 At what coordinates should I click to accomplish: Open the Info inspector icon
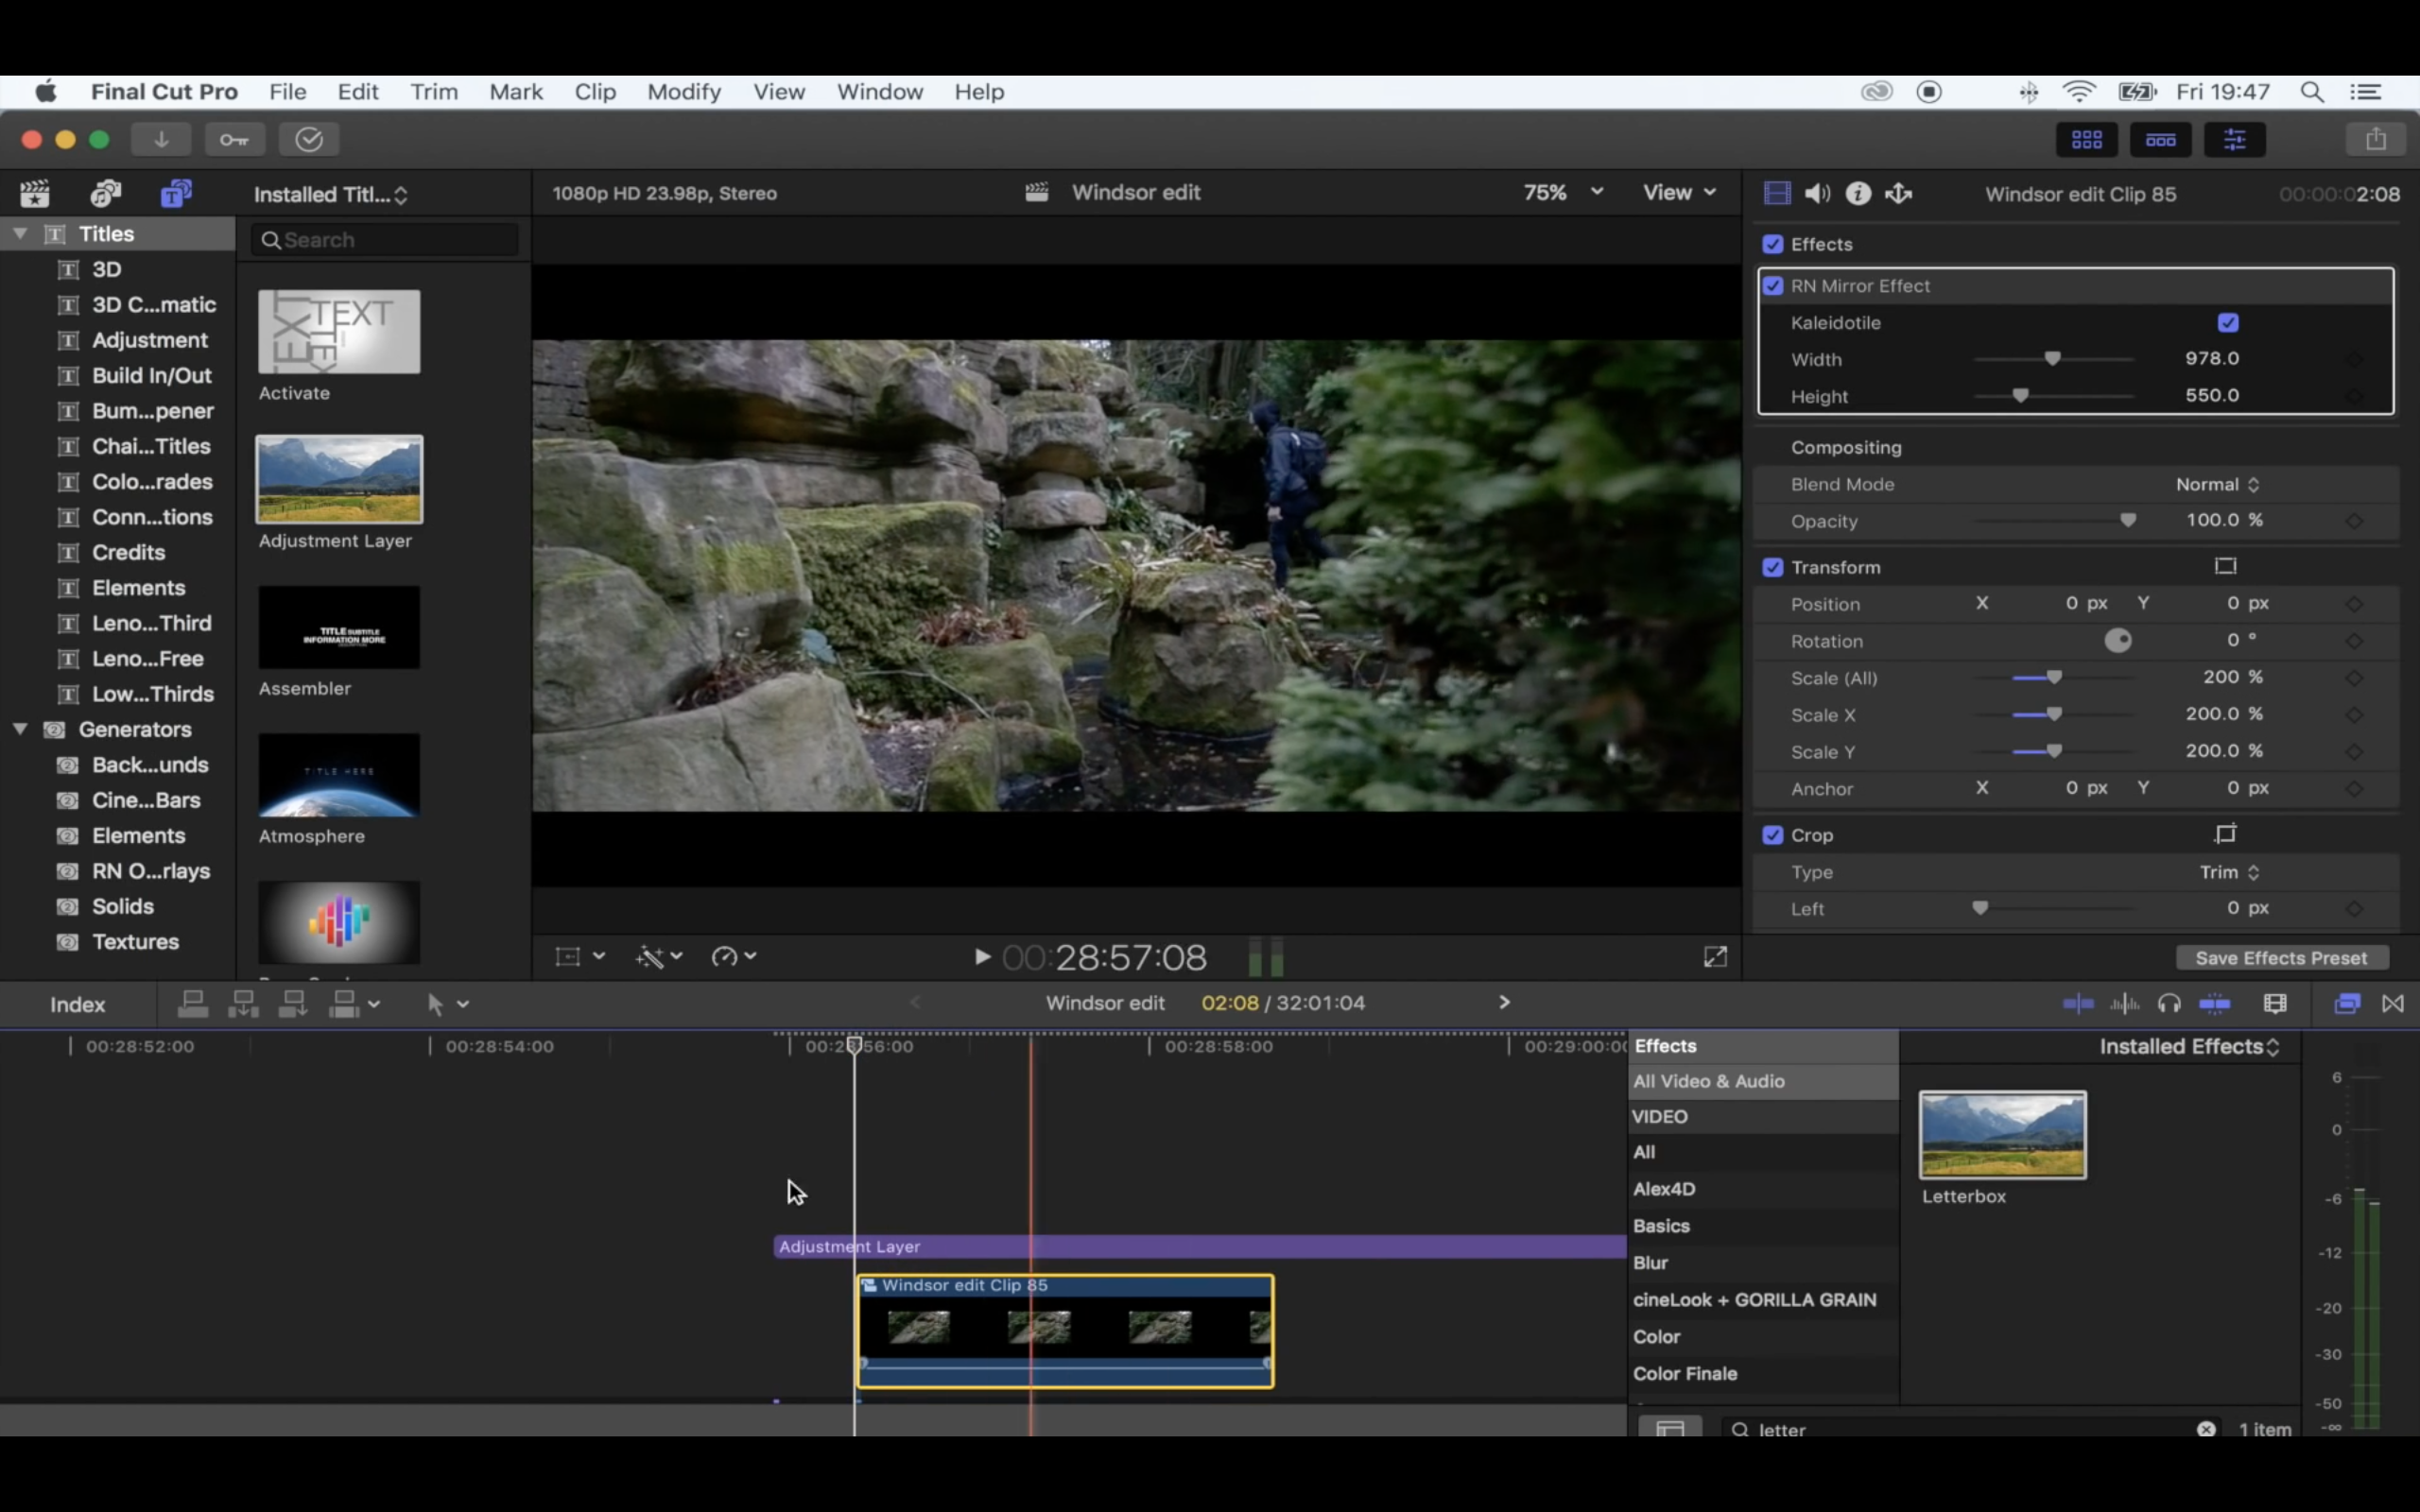coord(1858,194)
